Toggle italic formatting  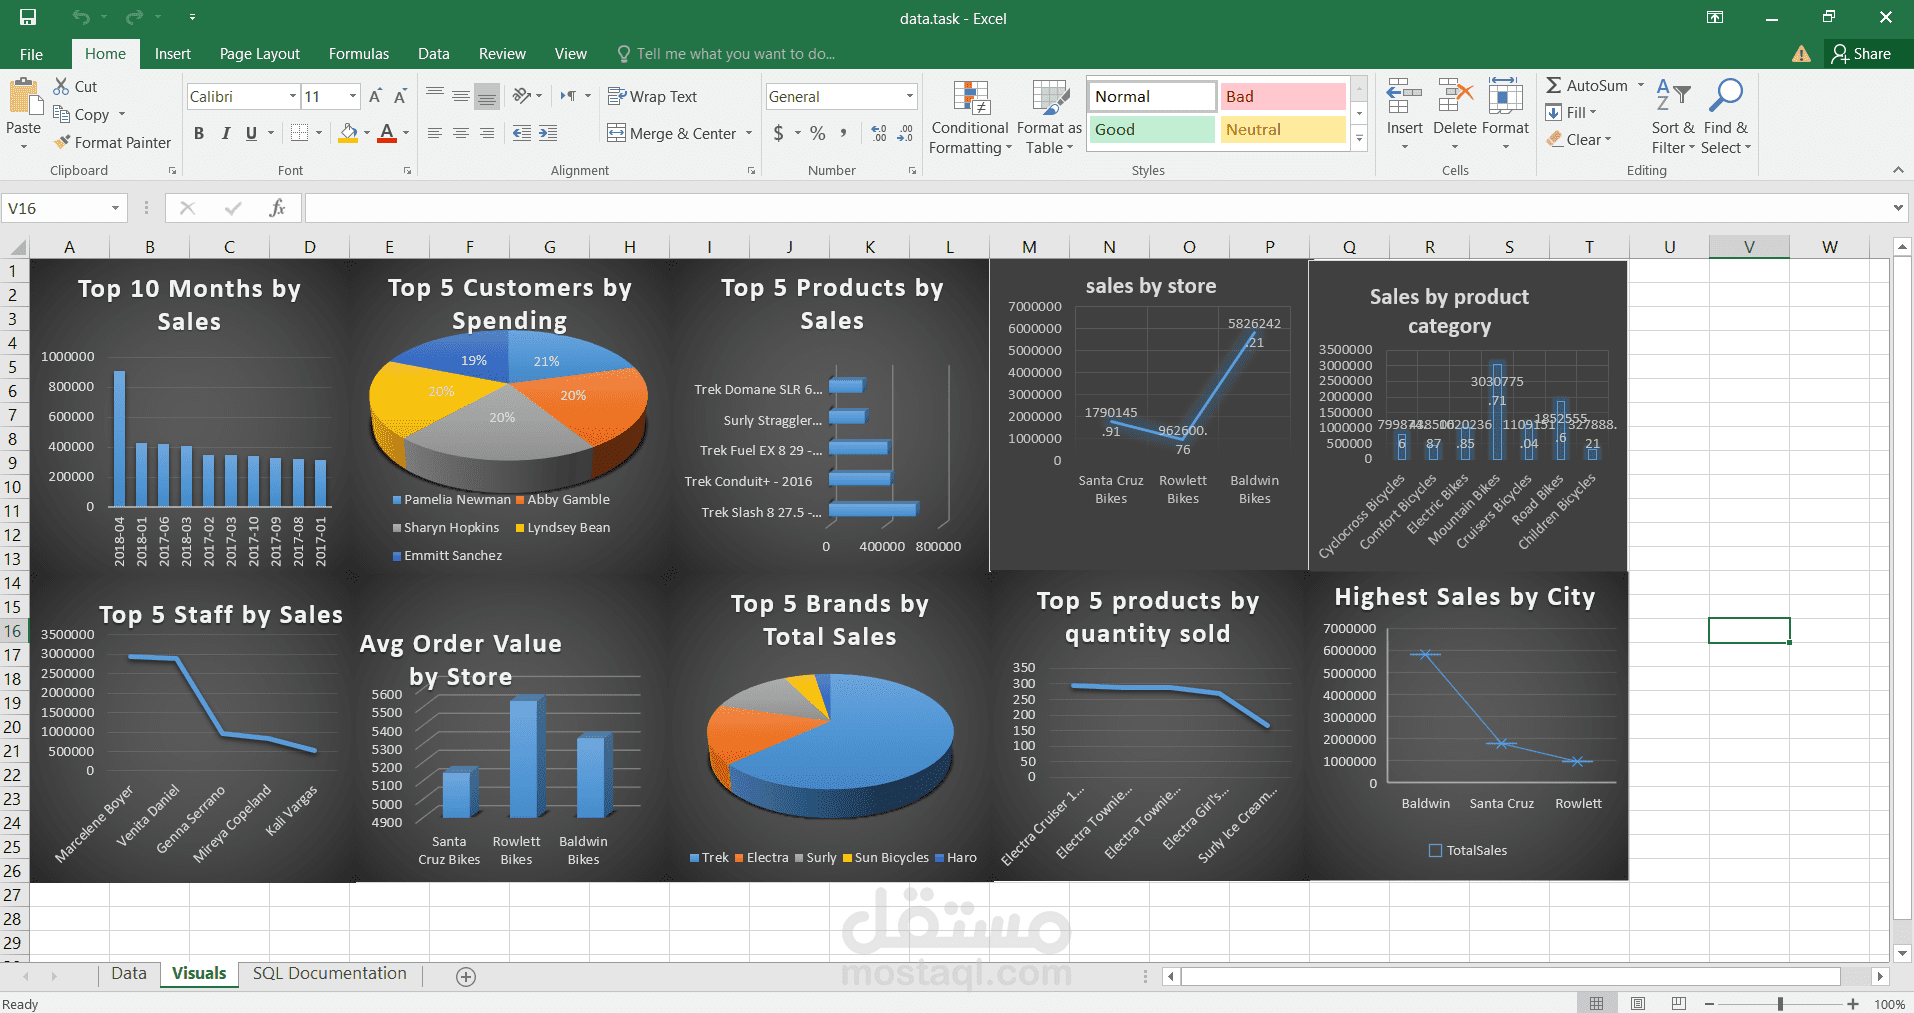tap(226, 132)
